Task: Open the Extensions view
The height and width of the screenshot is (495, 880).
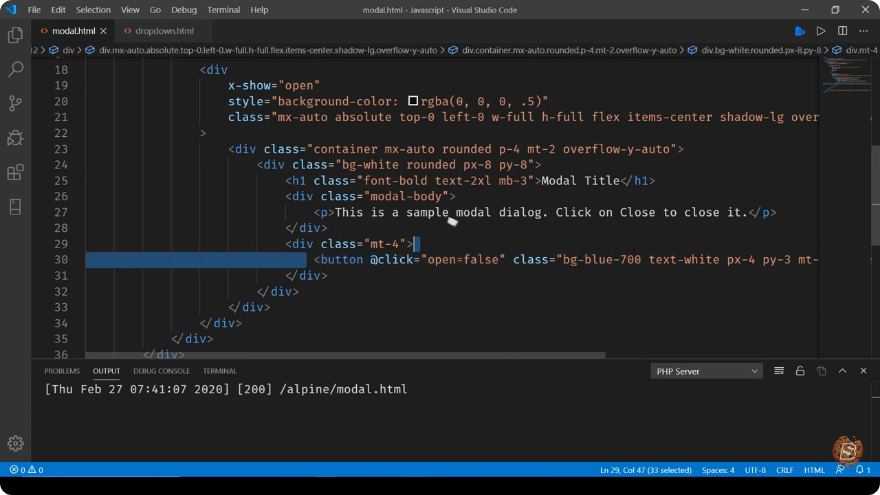Action: (15, 172)
